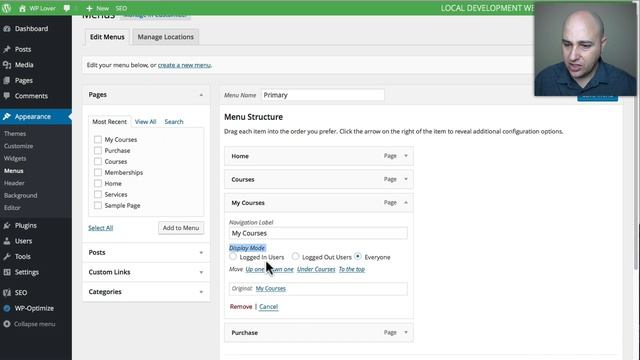This screenshot has width=640, height=360.
Task: Collapse the My Courses menu item arrow
Action: (406, 202)
